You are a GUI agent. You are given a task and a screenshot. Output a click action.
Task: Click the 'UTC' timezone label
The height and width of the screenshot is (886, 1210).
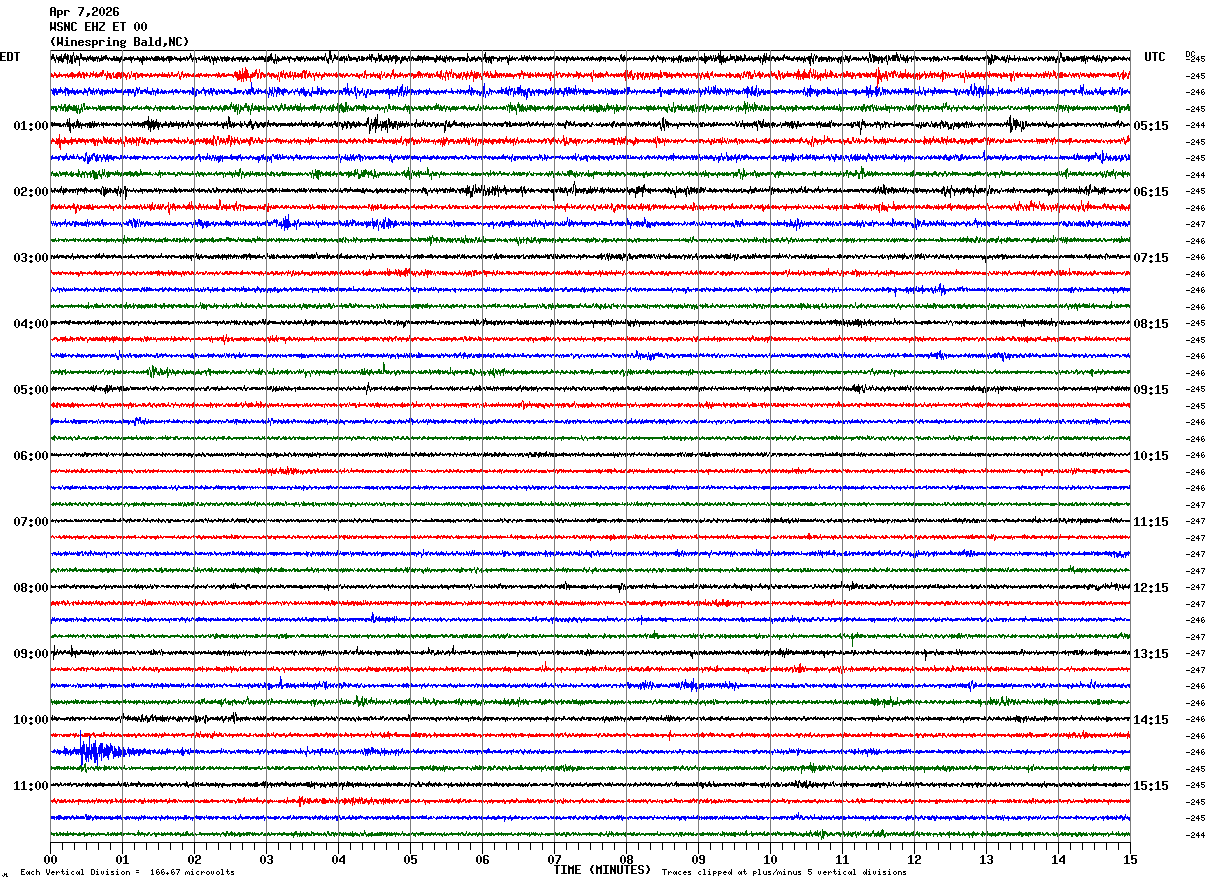(x=1155, y=57)
